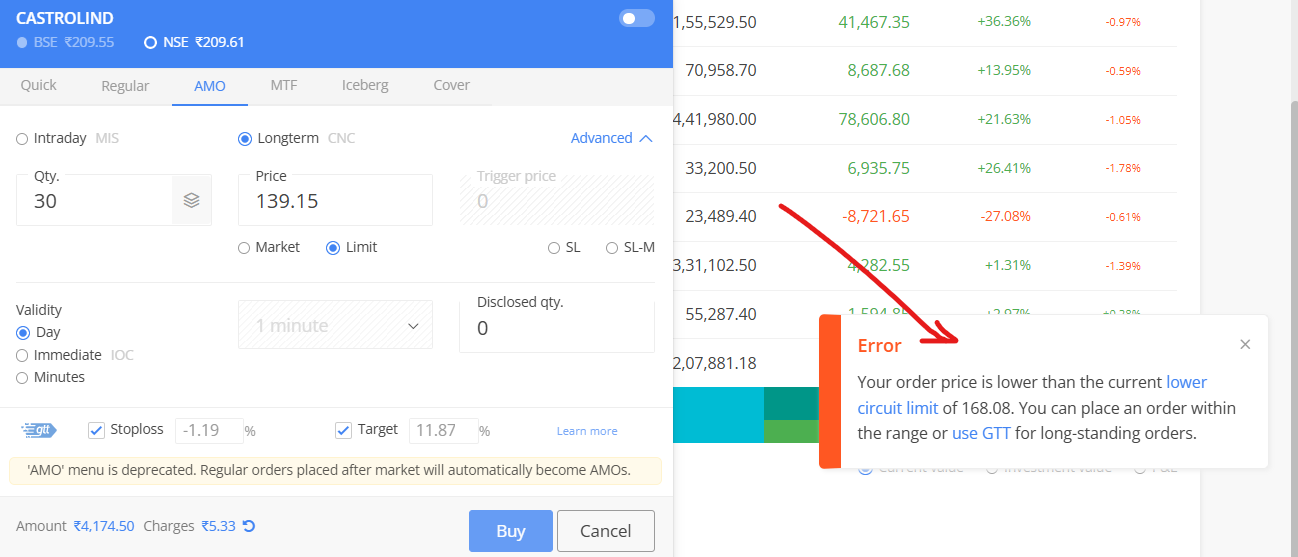Click the GTT tag icon
Screen dimensions: 1298x557
[x=40, y=430]
